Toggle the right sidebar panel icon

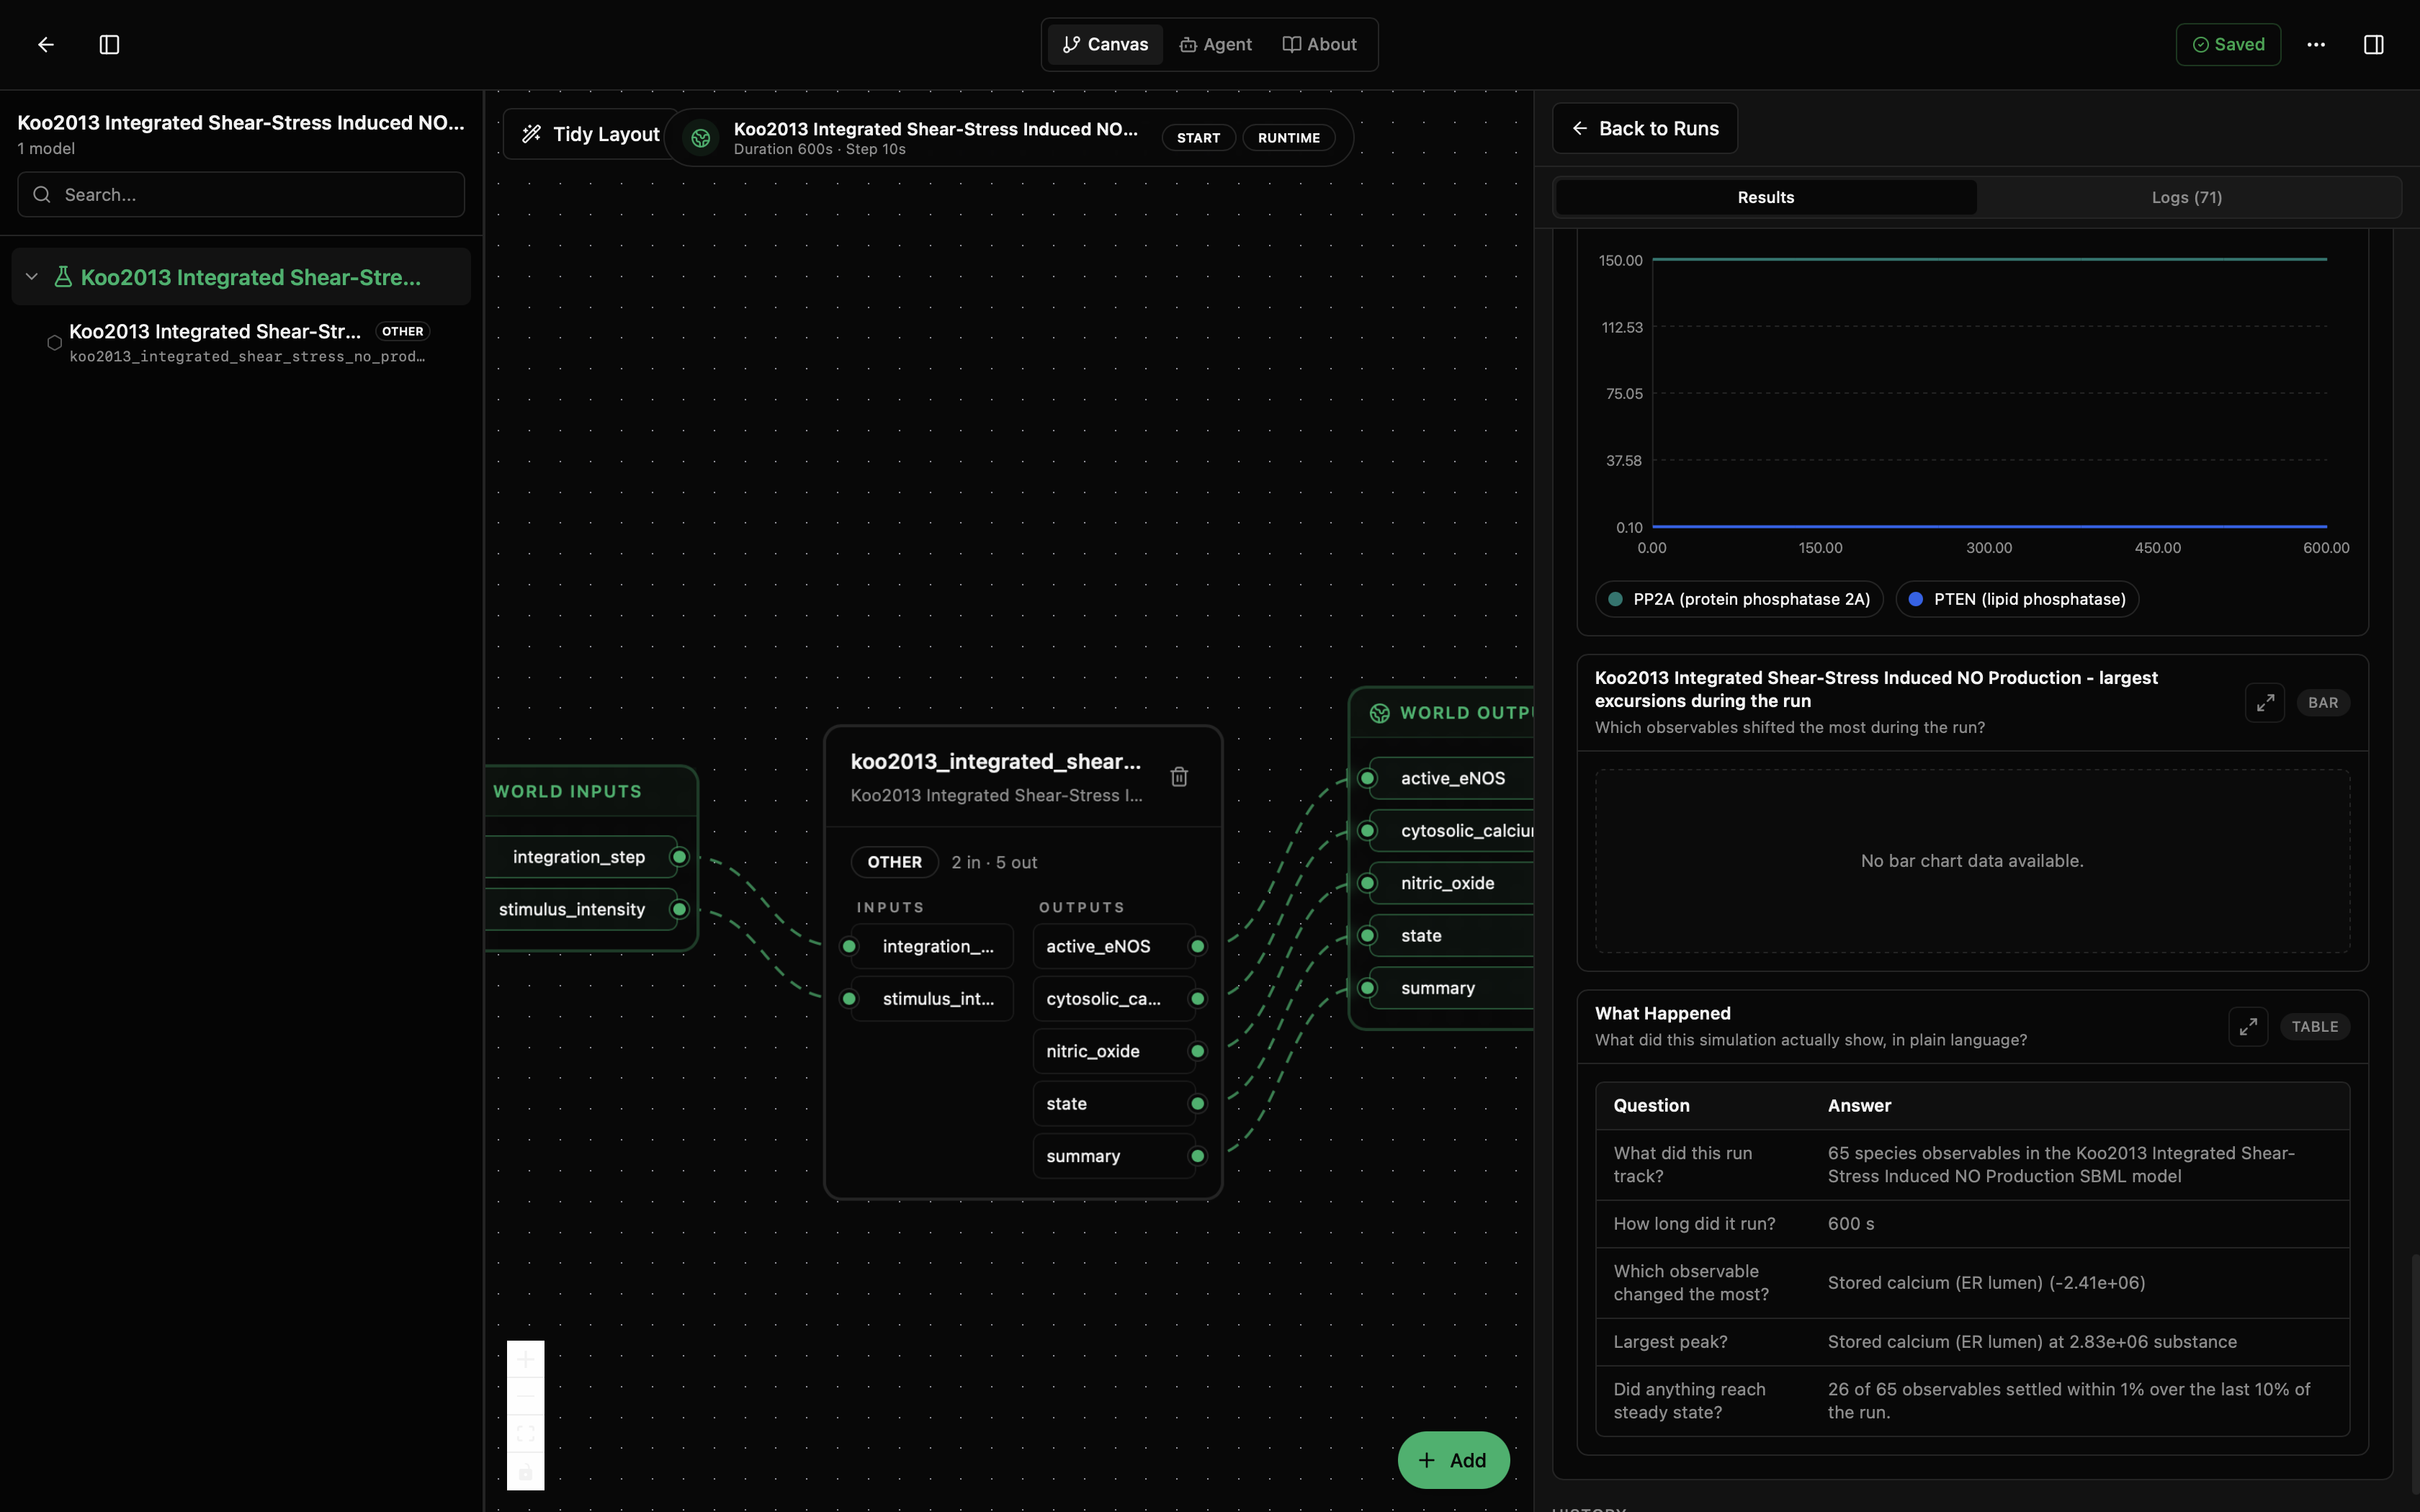(x=2373, y=44)
